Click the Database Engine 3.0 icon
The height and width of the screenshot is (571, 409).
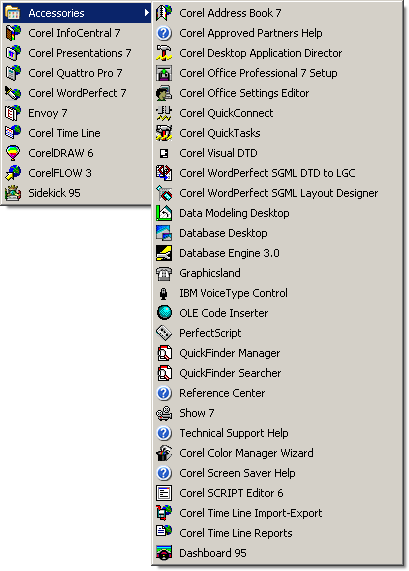164,253
